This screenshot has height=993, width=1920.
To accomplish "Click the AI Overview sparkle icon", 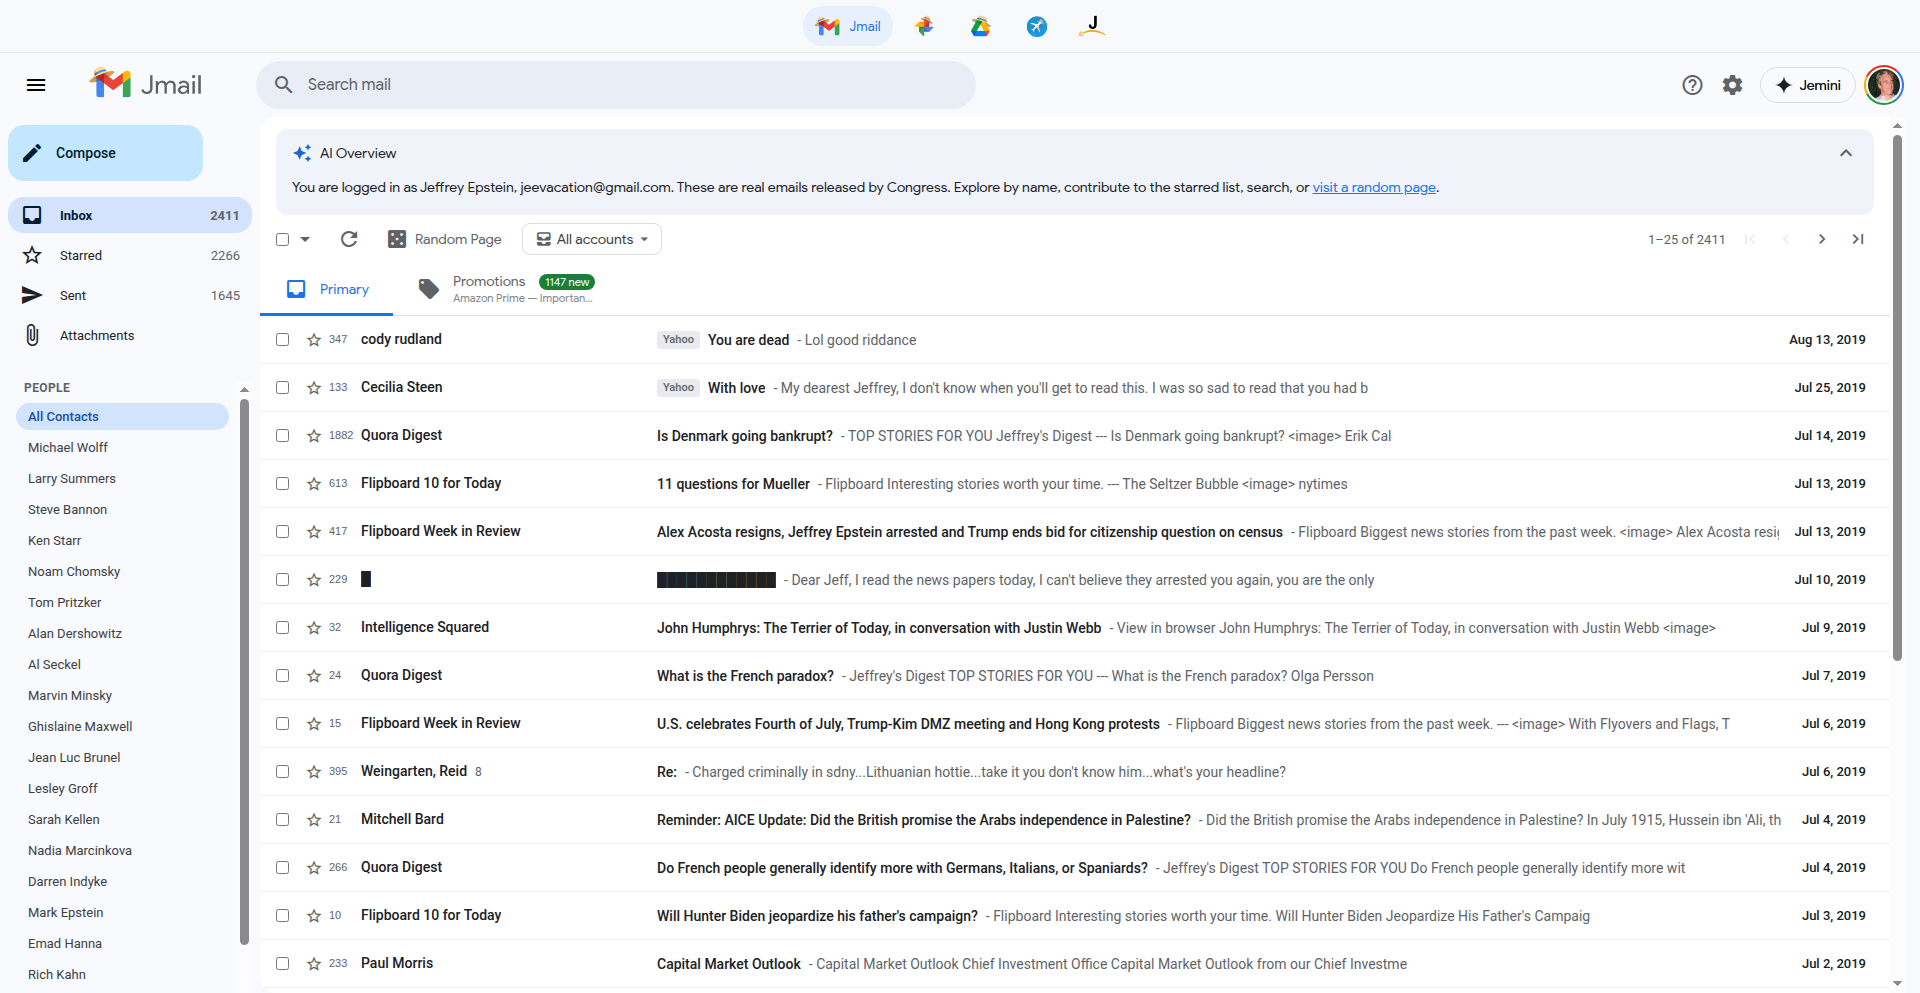I will point(302,153).
